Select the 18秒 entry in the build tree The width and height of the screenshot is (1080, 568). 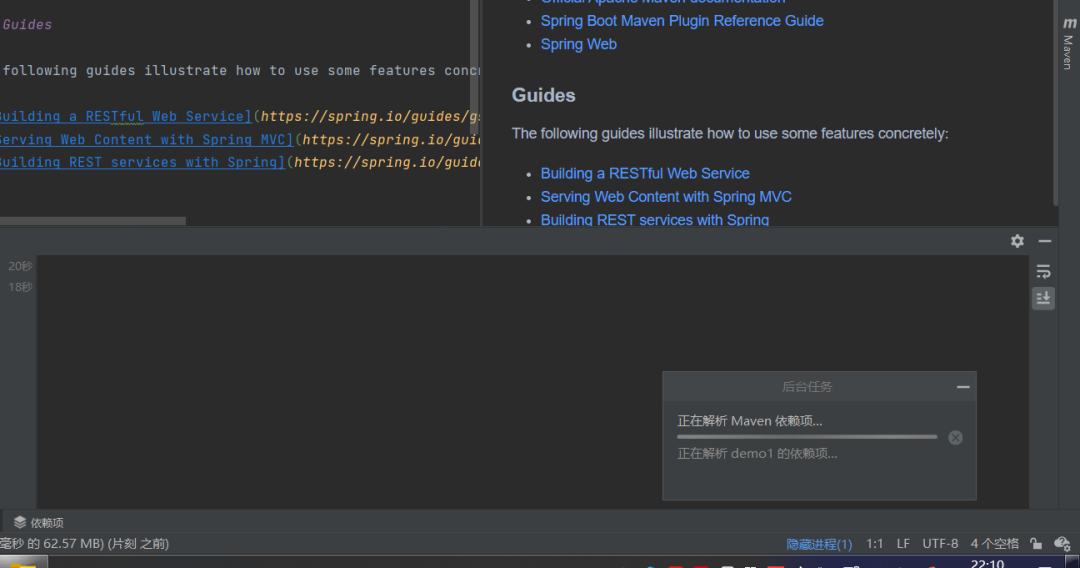[20, 286]
